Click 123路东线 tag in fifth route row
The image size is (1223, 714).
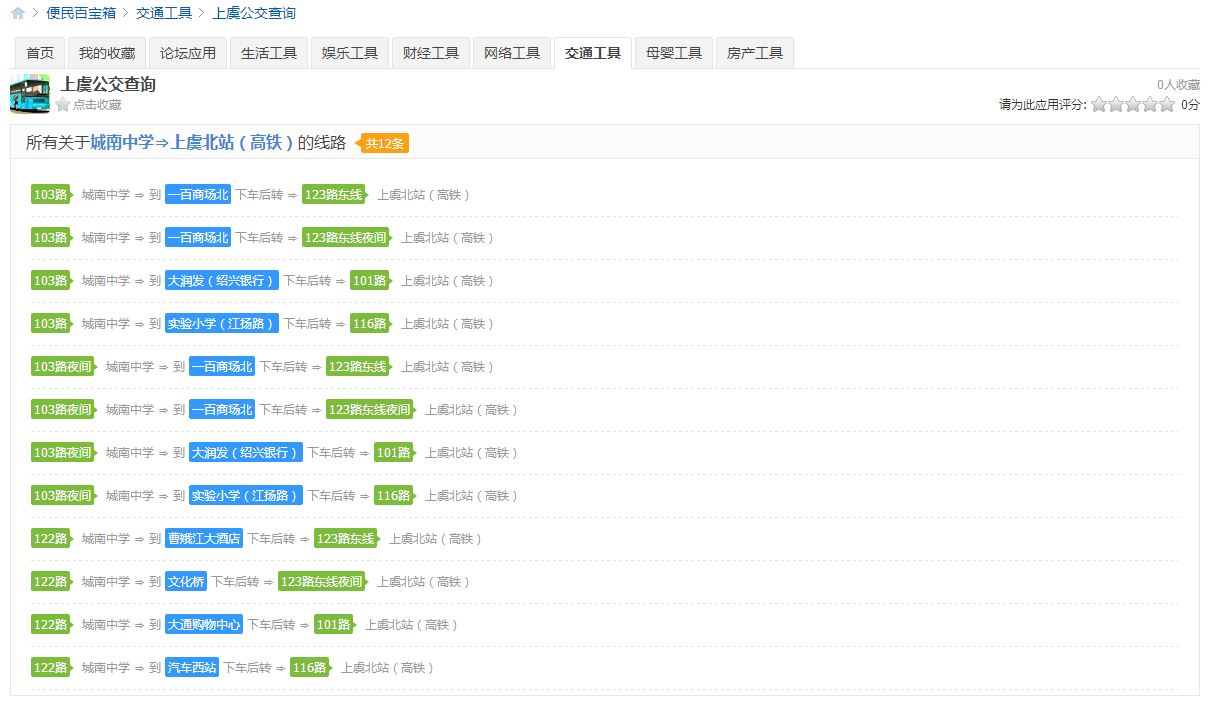[x=358, y=367]
